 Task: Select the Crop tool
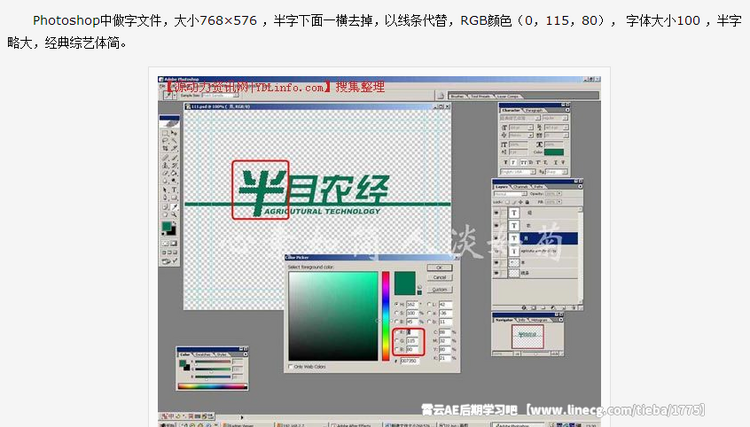(x=165, y=148)
